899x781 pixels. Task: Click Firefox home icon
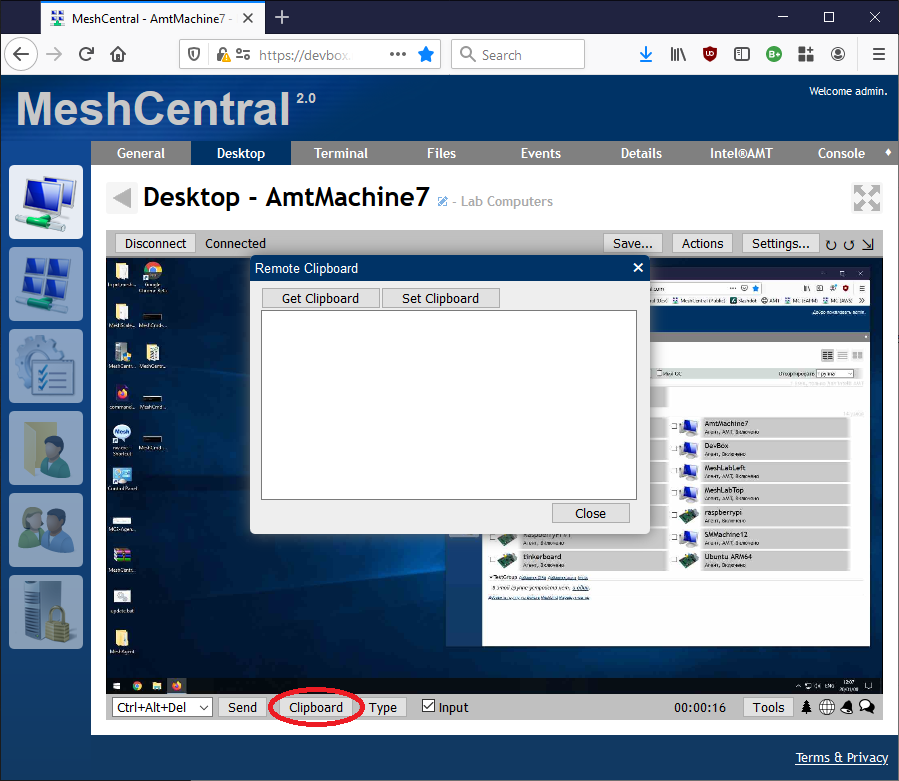(118, 54)
